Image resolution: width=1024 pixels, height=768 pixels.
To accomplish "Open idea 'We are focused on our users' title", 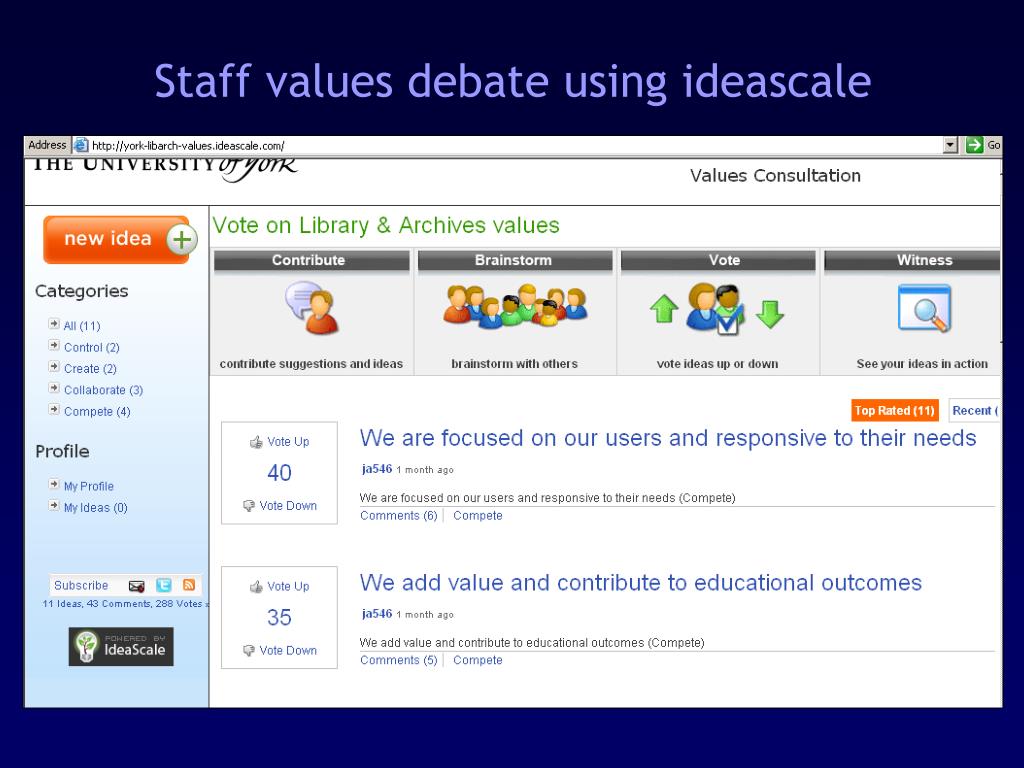I will [x=668, y=438].
